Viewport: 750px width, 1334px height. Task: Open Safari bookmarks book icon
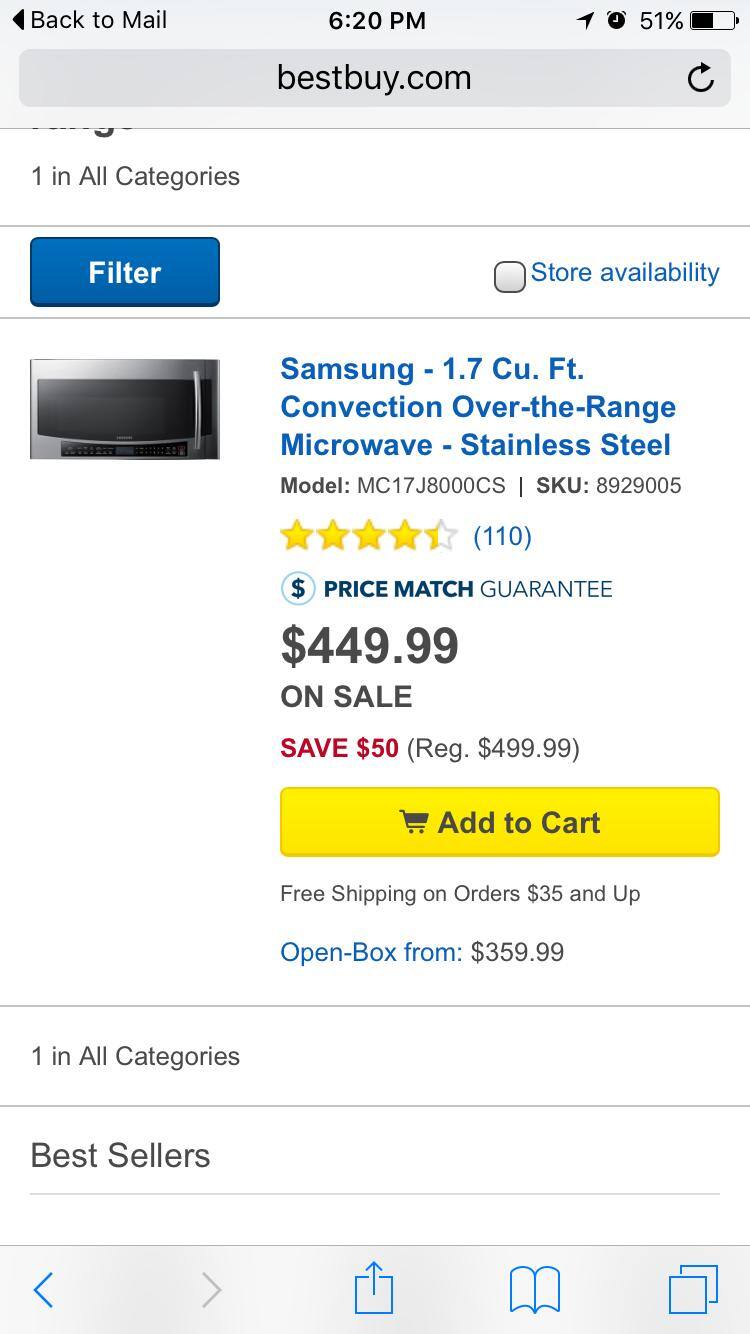click(x=535, y=1290)
